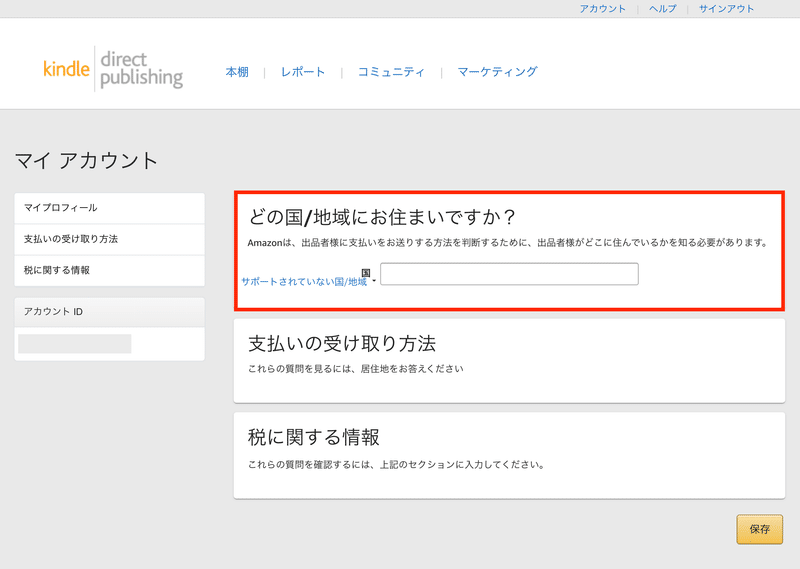Open the ヘルプ link
The image size is (800, 569).
662,9
